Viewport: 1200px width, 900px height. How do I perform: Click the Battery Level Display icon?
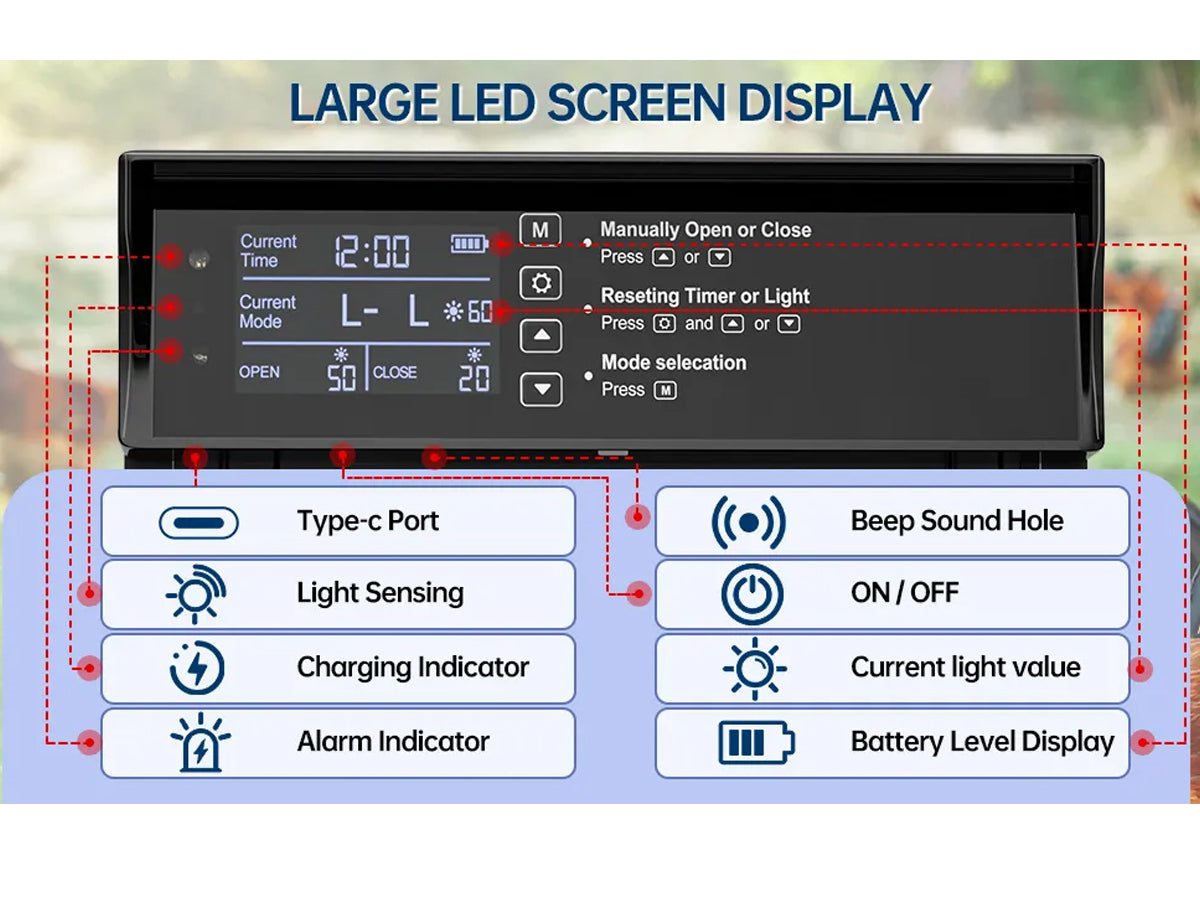(x=756, y=742)
